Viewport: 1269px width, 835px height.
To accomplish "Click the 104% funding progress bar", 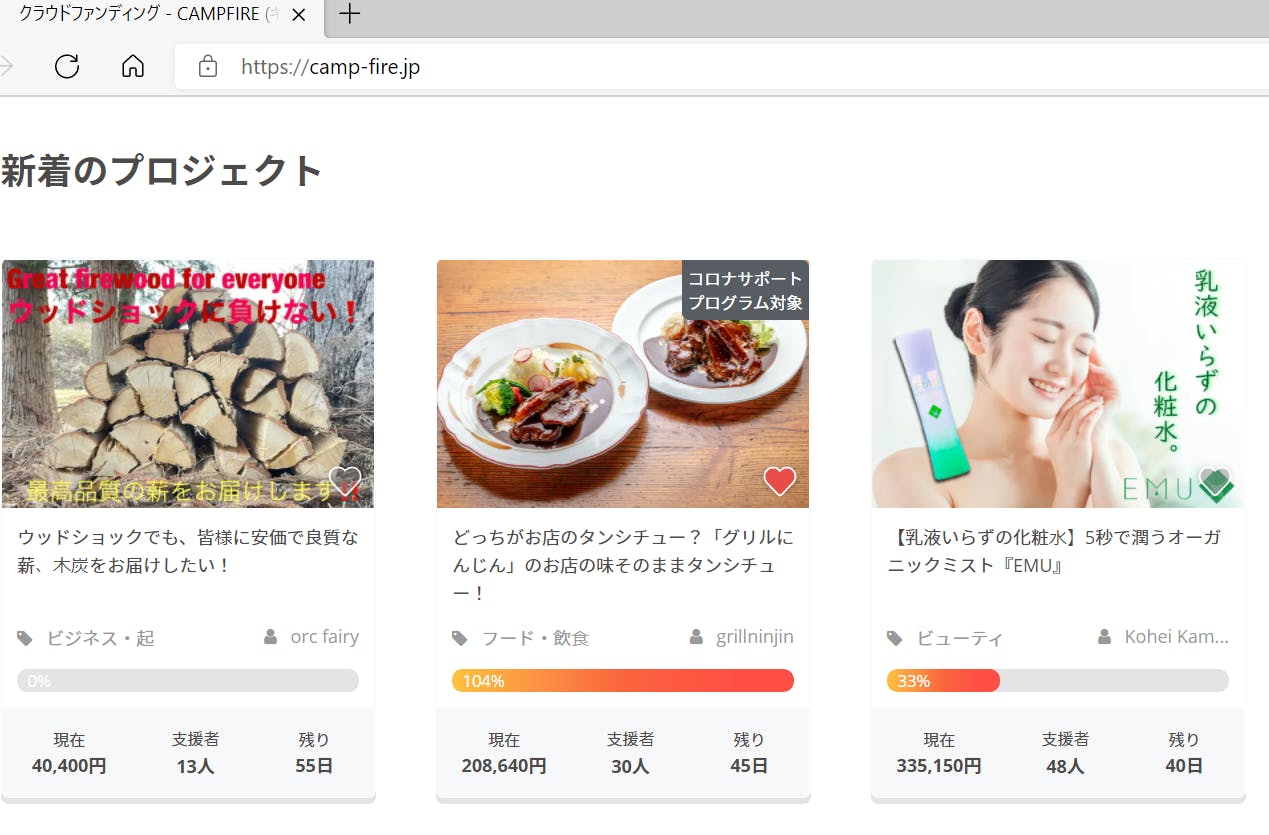I will (x=622, y=681).
